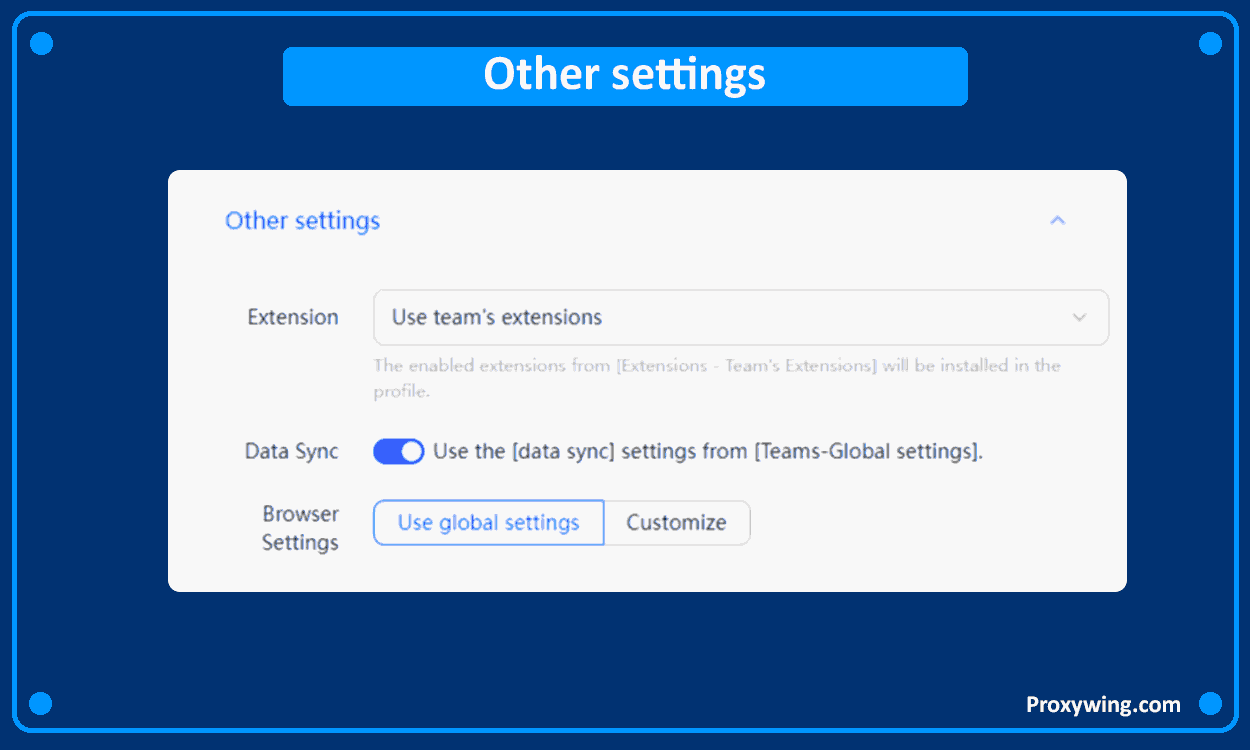Click the Extension field's dropdown arrow
Viewport: 1250px width, 750px height.
click(x=1079, y=318)
